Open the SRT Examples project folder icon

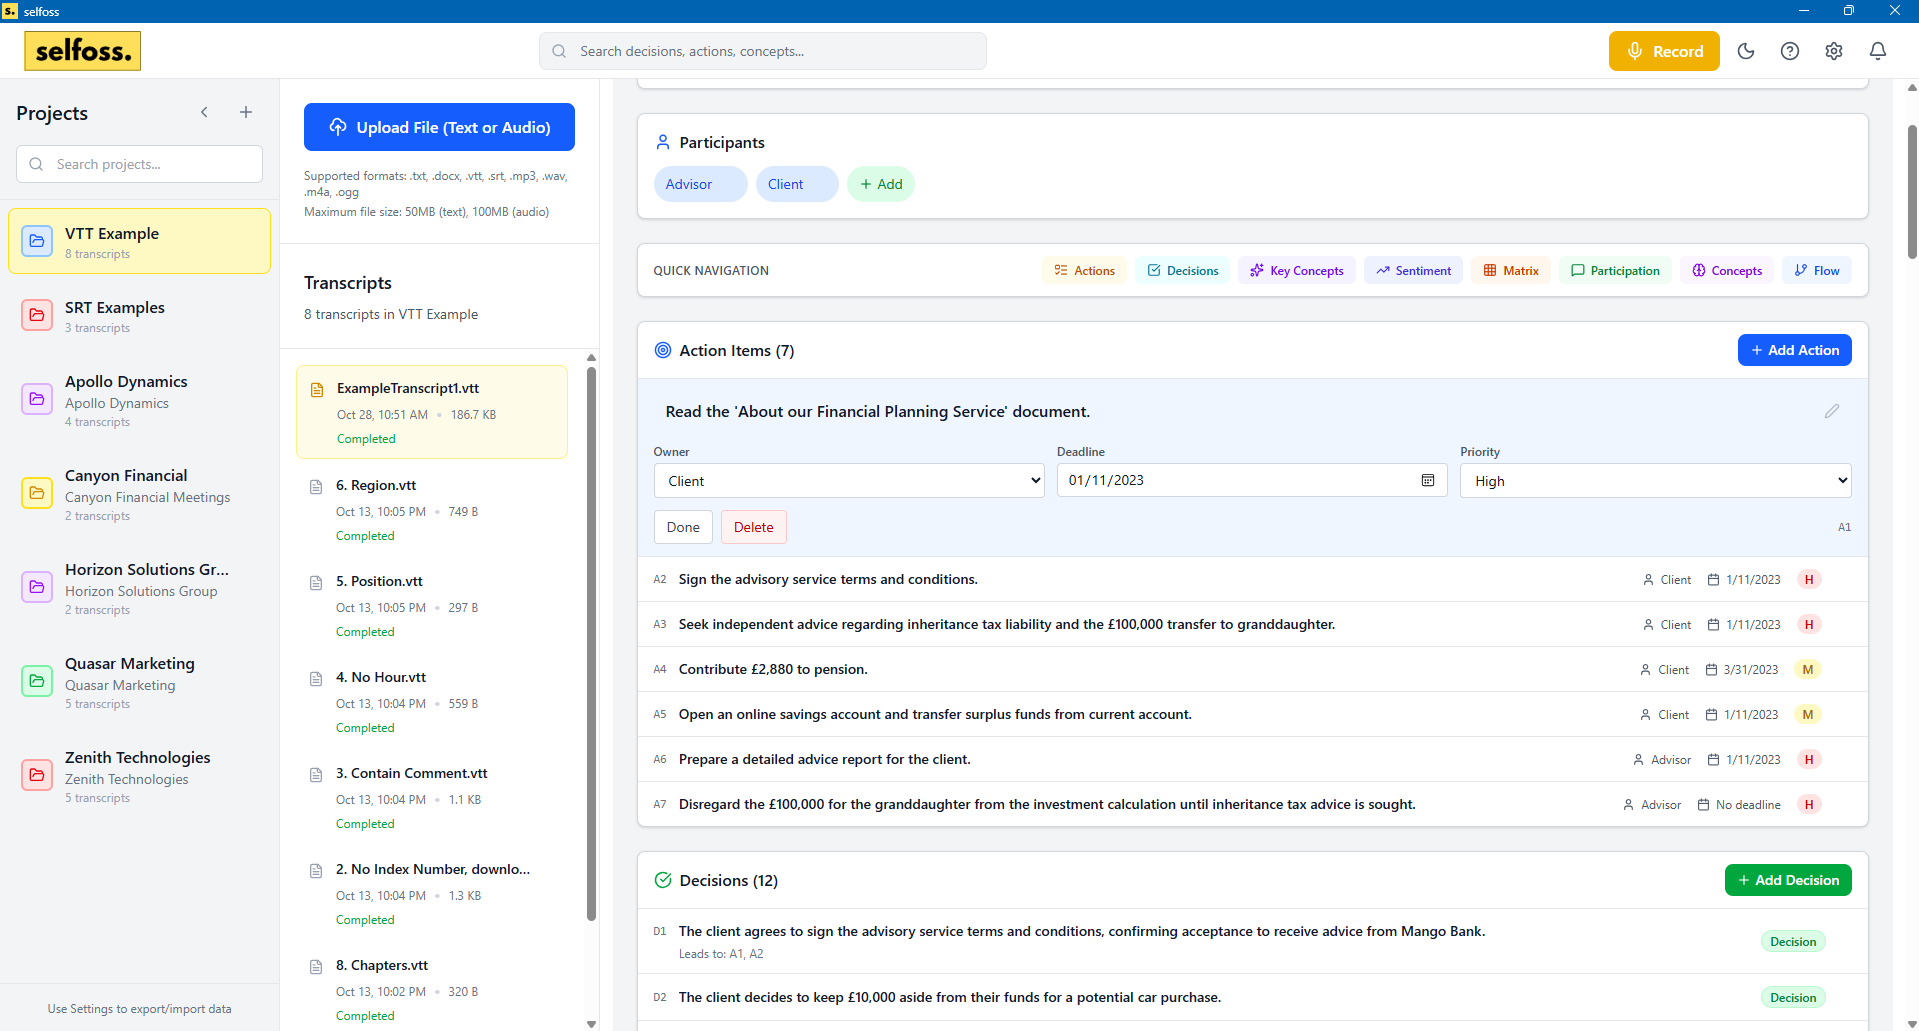pos(37,315)
